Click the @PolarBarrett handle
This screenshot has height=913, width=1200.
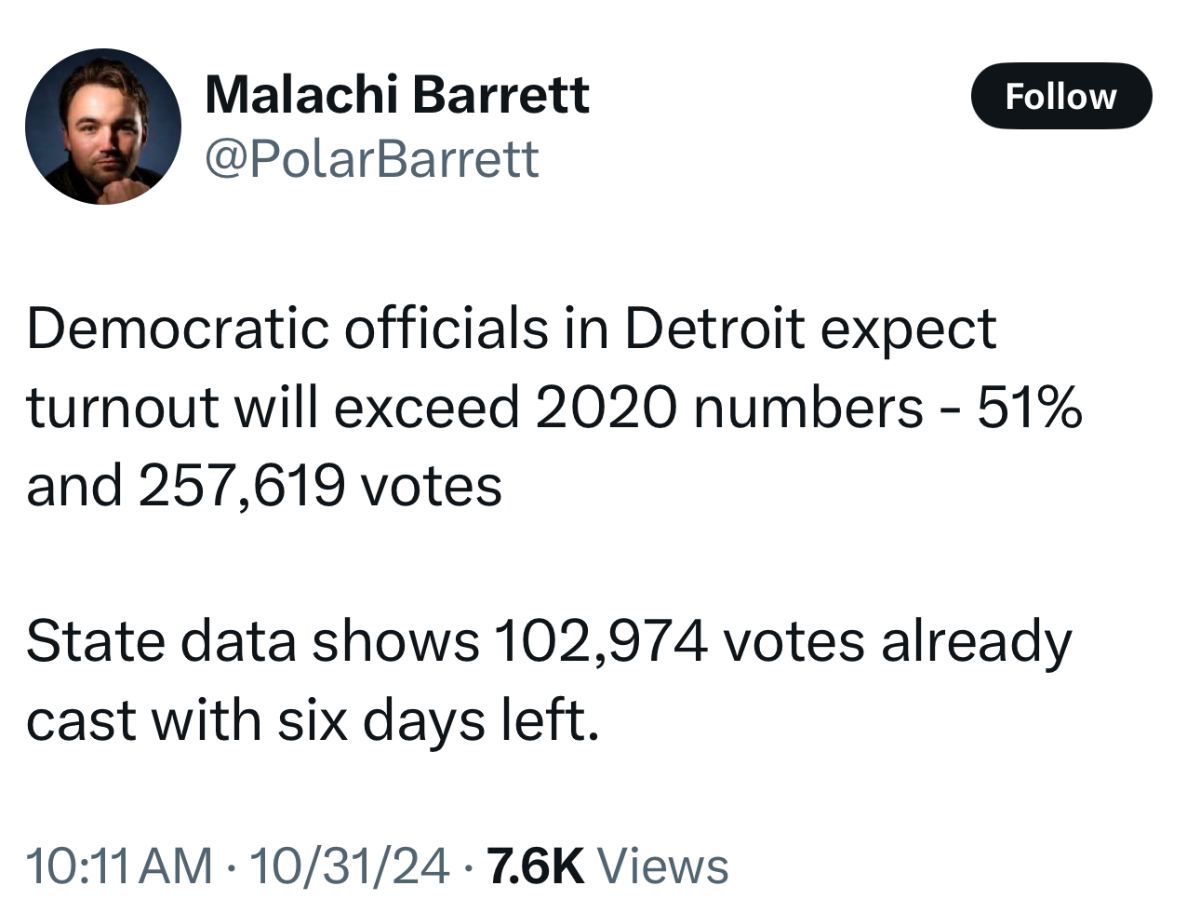coord(372,158)
